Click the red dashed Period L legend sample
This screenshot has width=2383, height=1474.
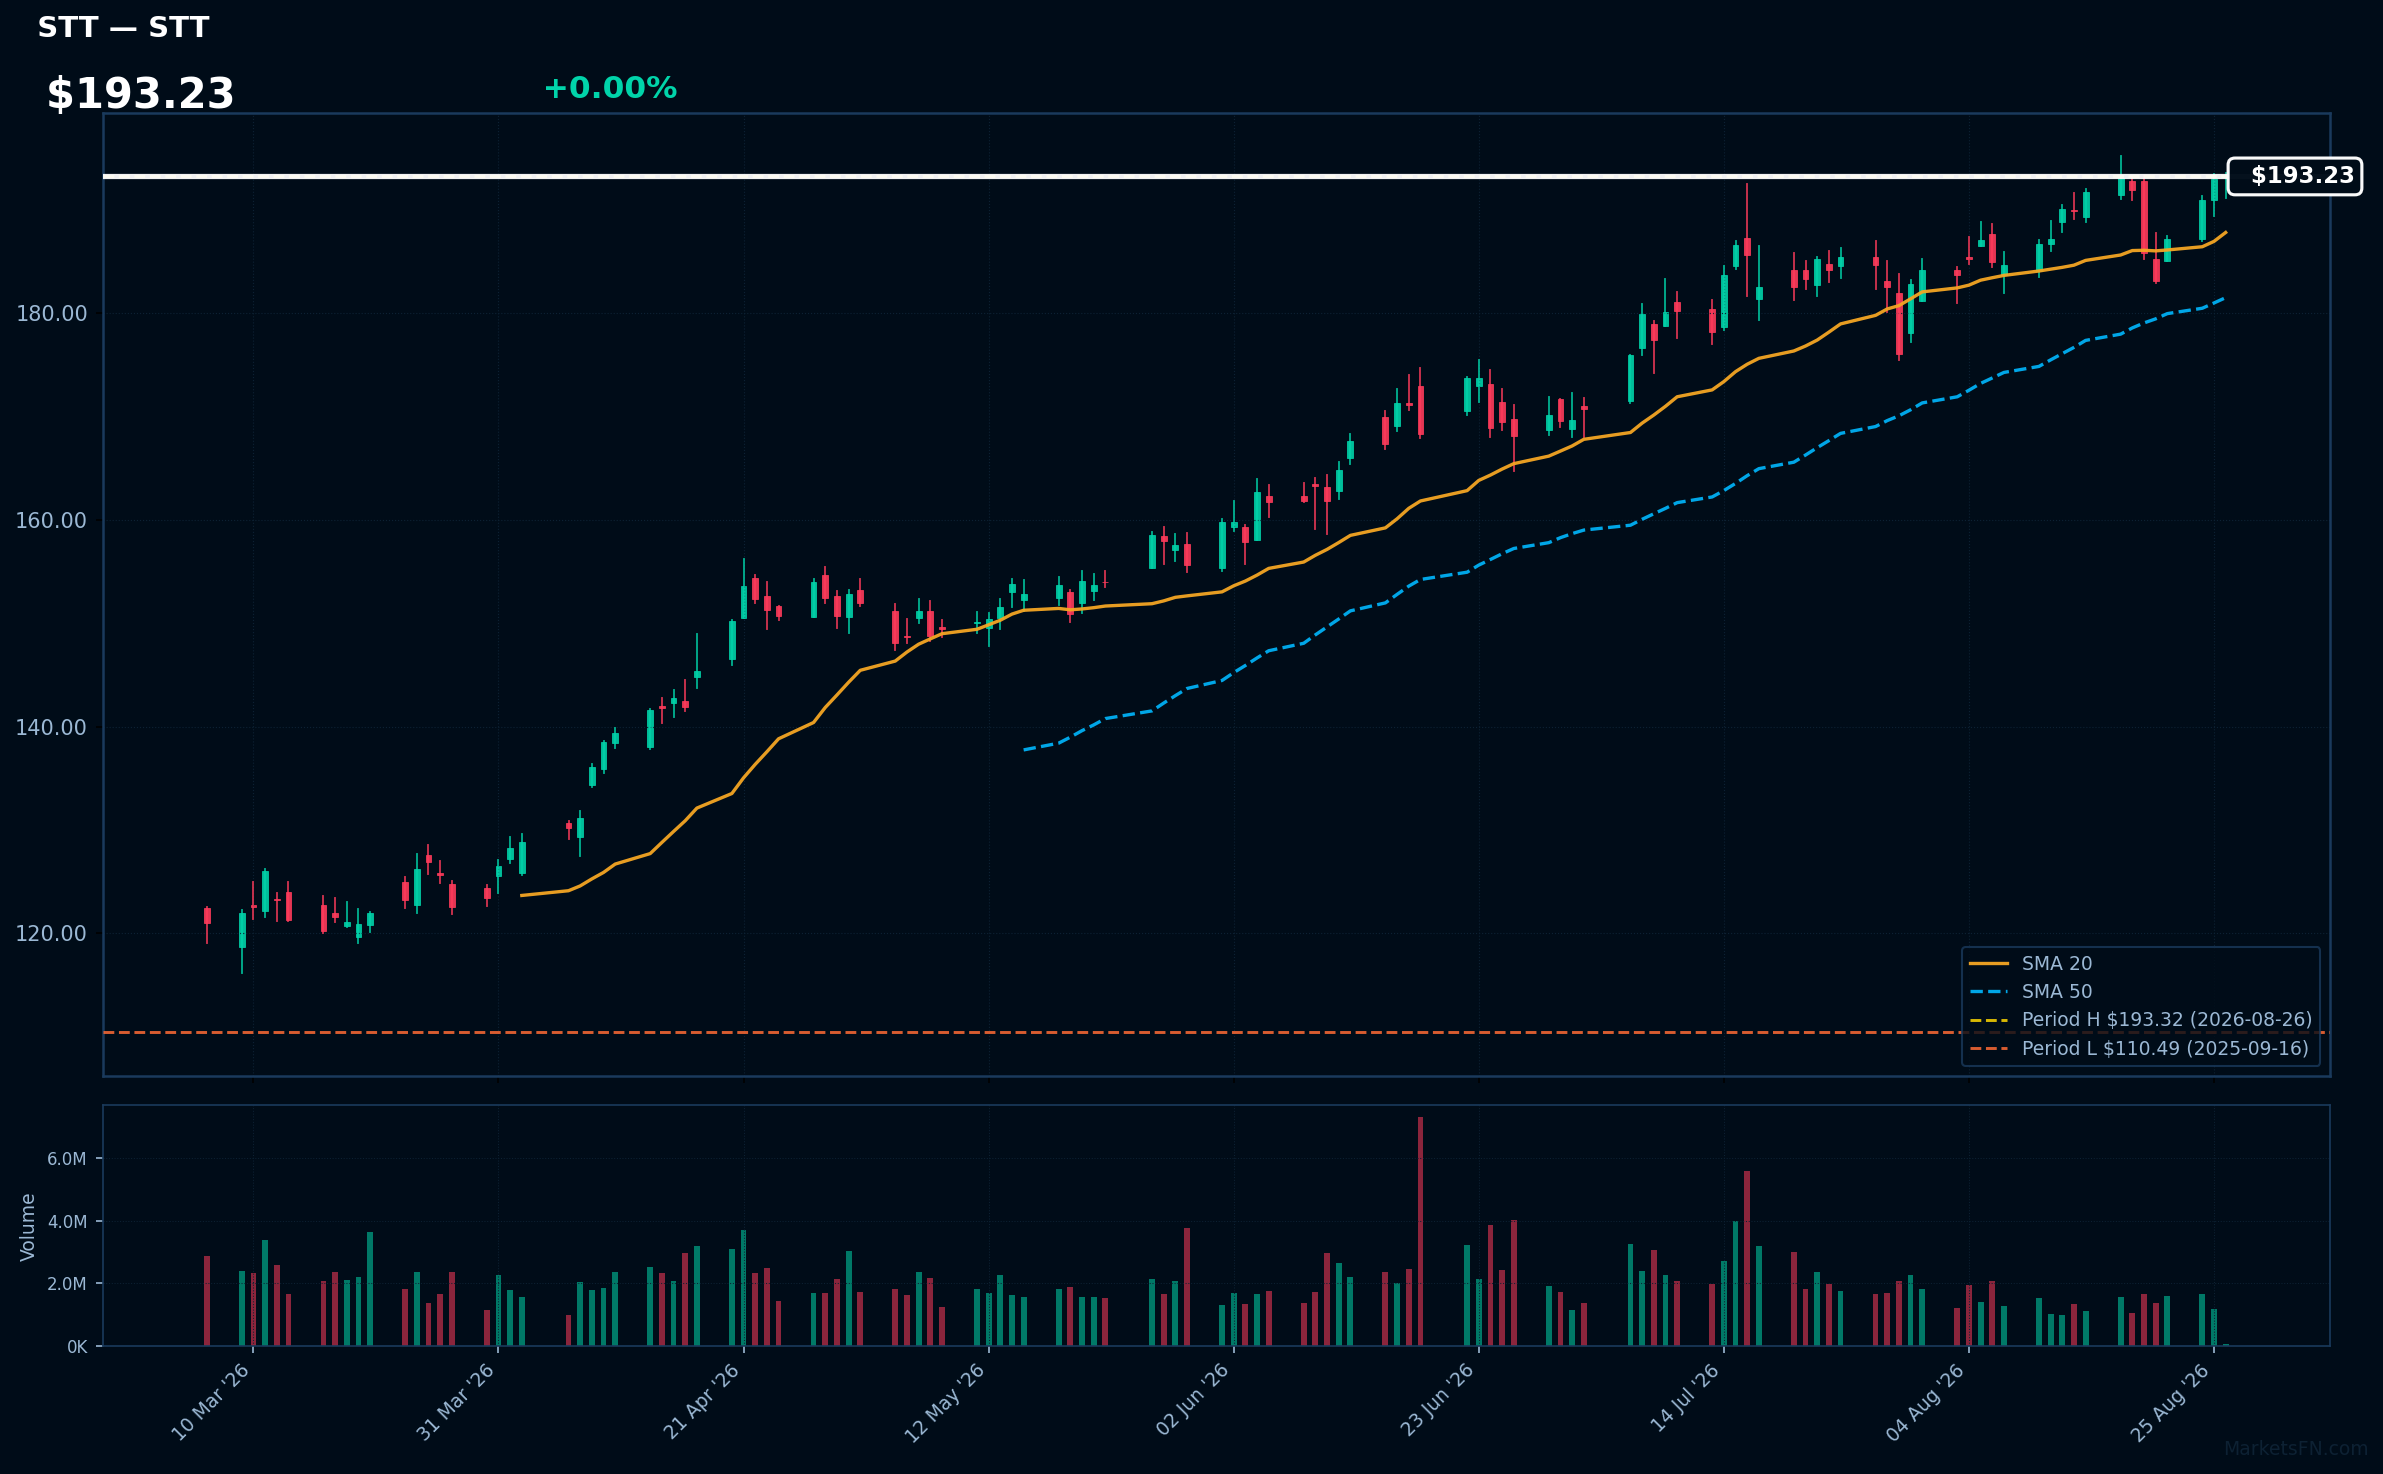1989,1049
